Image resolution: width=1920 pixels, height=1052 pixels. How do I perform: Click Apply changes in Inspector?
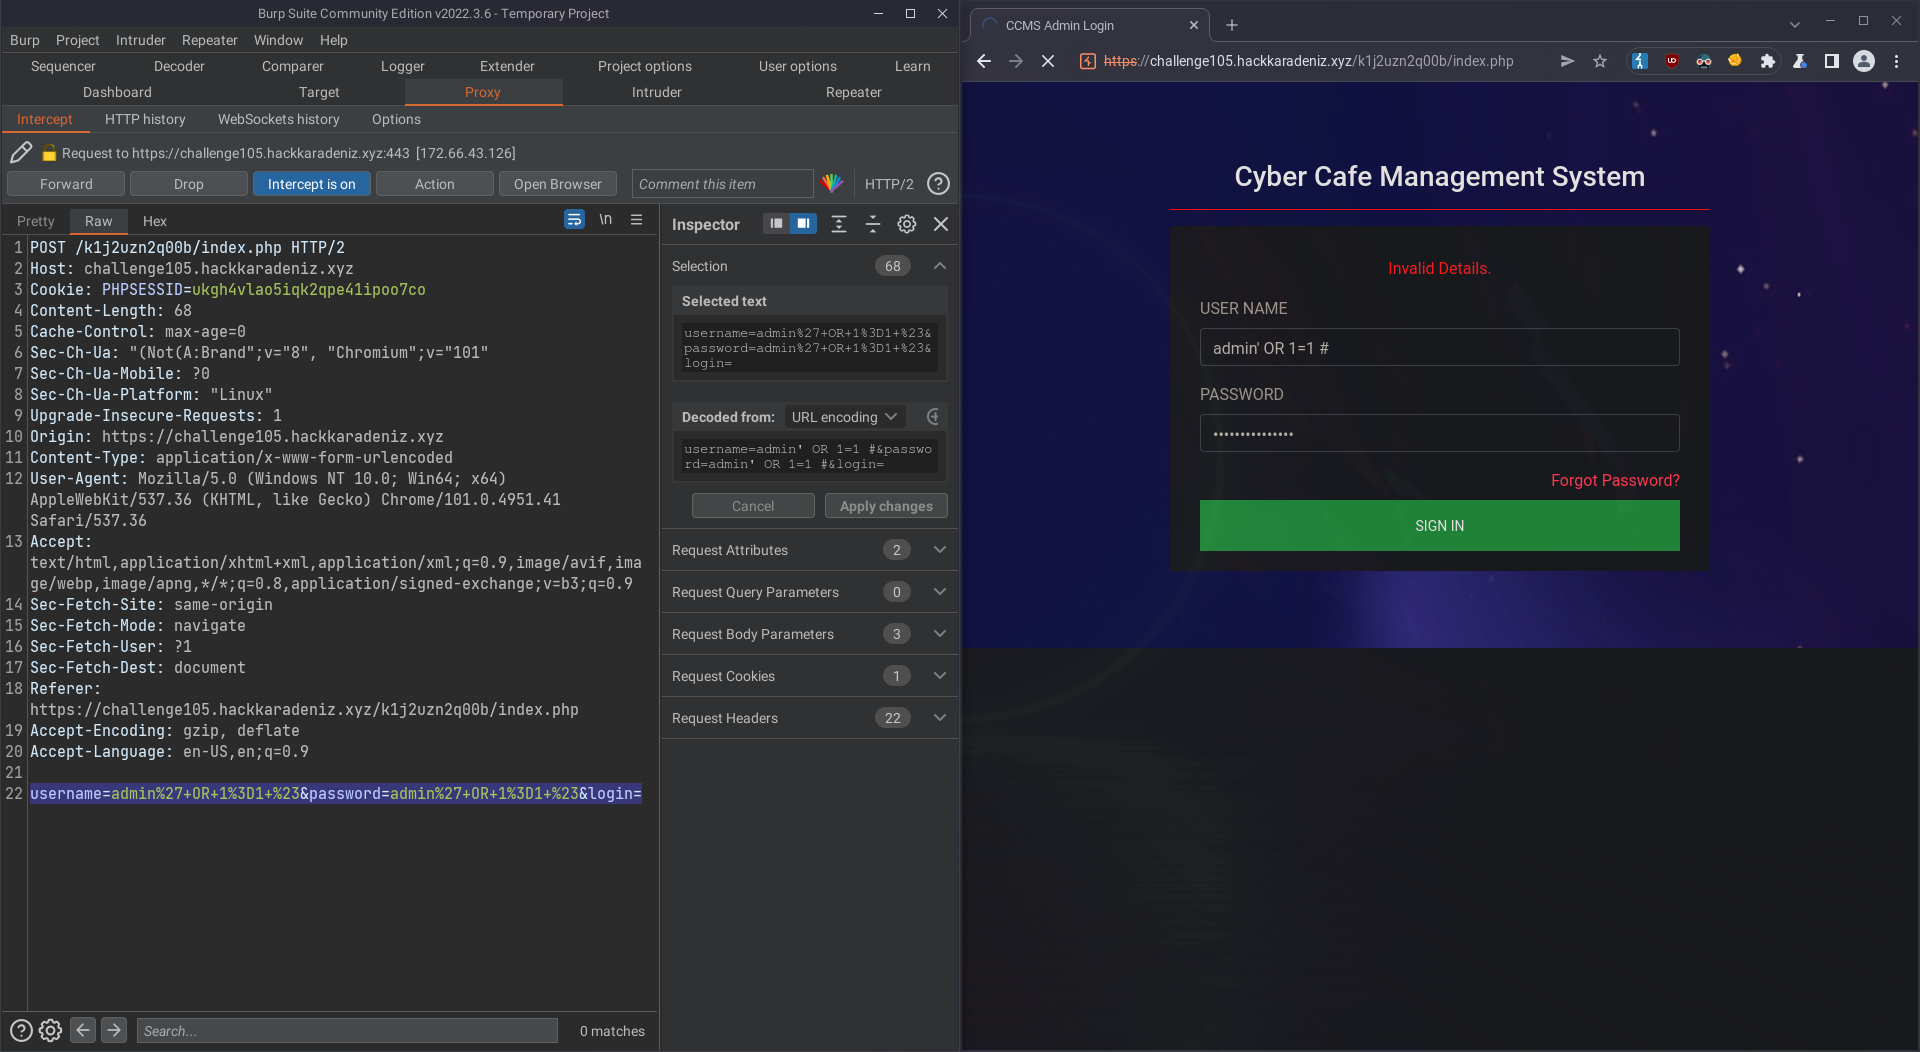[886, 506]
